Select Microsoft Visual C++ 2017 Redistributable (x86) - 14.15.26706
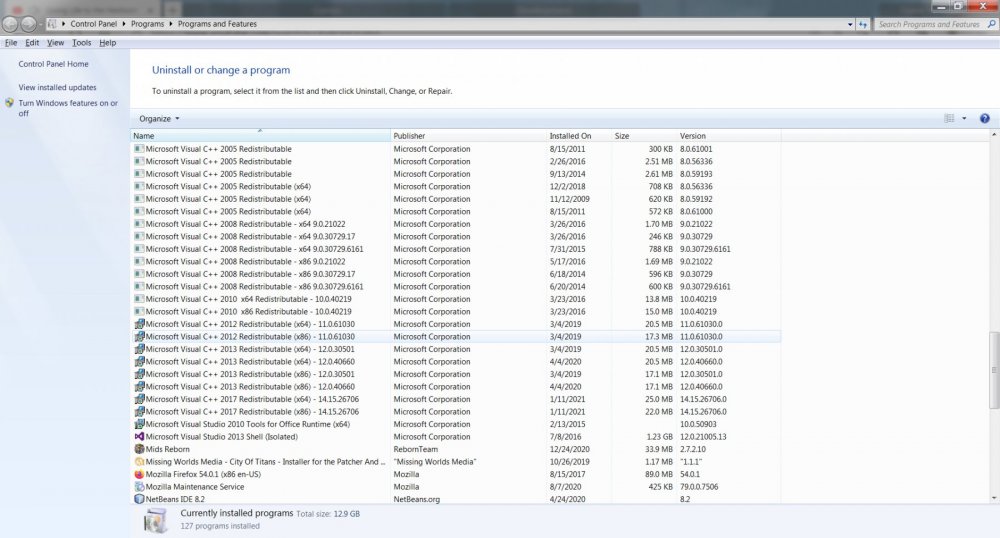 [x=456, y=412]
